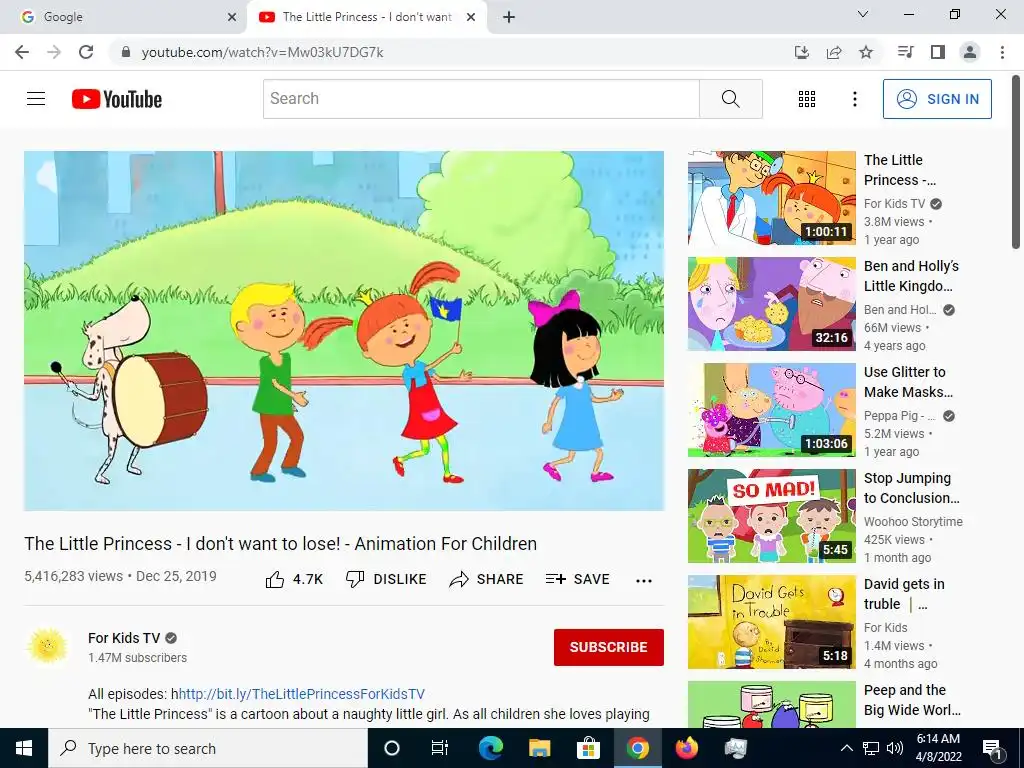This screenshot has width=1024, height=768.
Task: Open David Gets in Trouble thumbnail
Action: coord(772,622)
